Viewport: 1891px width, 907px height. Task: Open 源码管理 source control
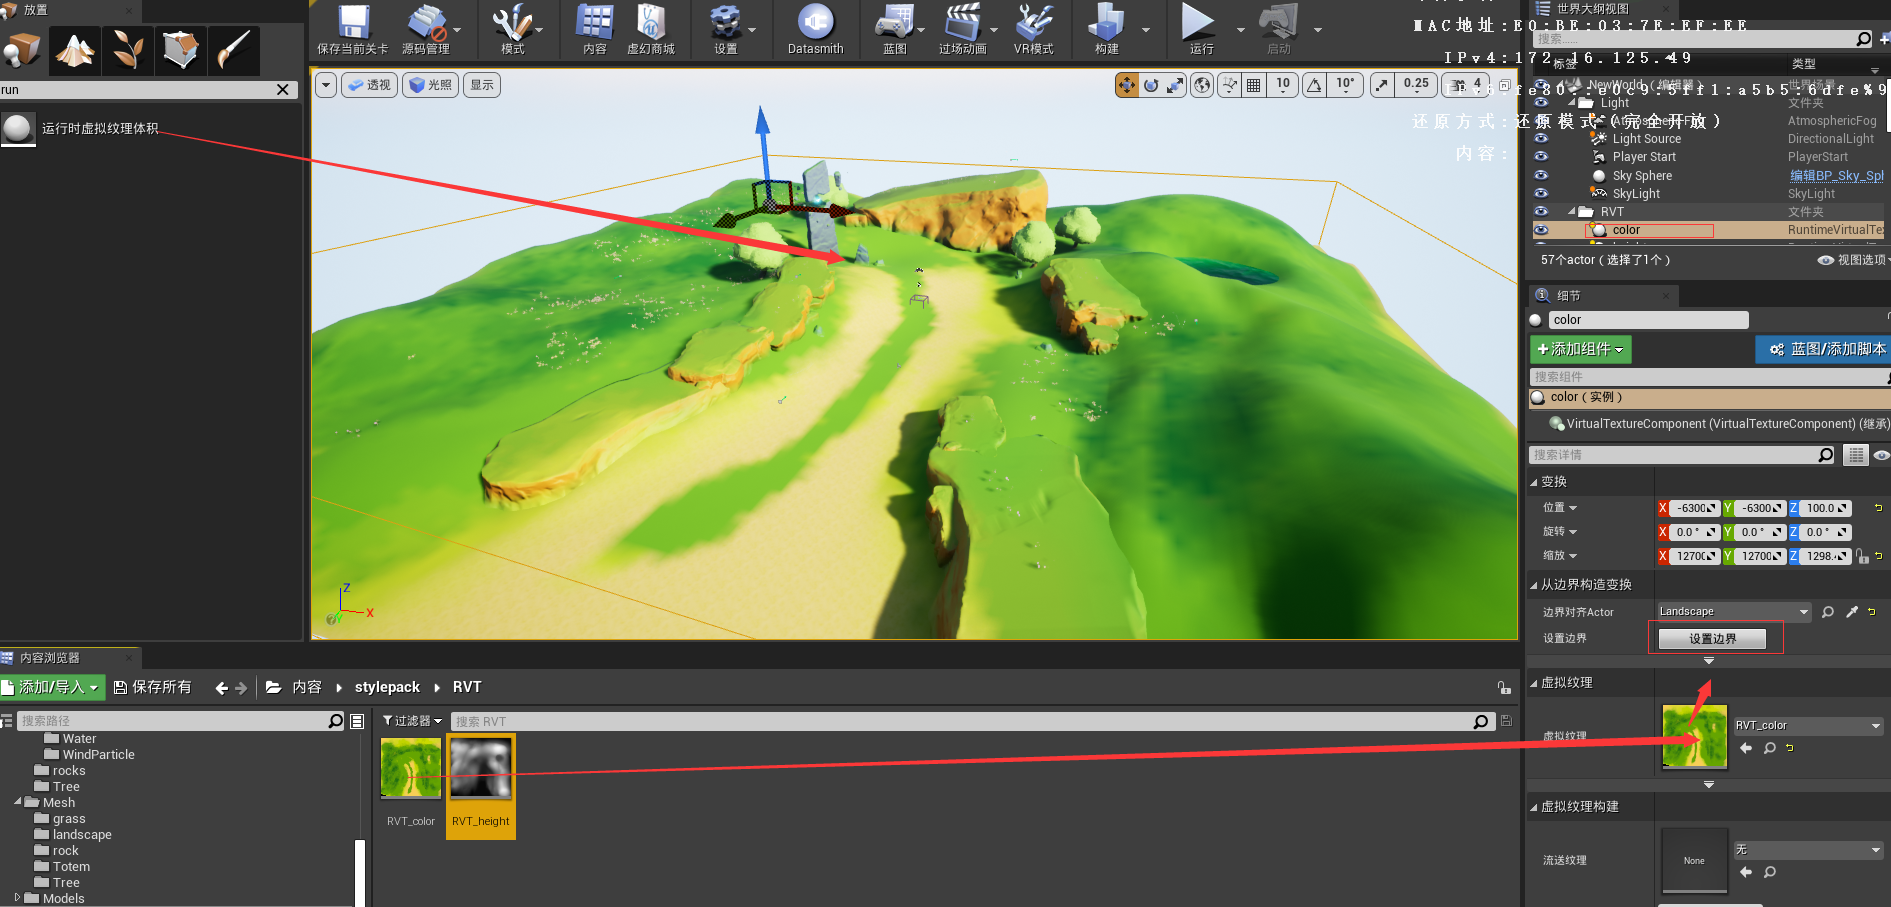[426, 29]
